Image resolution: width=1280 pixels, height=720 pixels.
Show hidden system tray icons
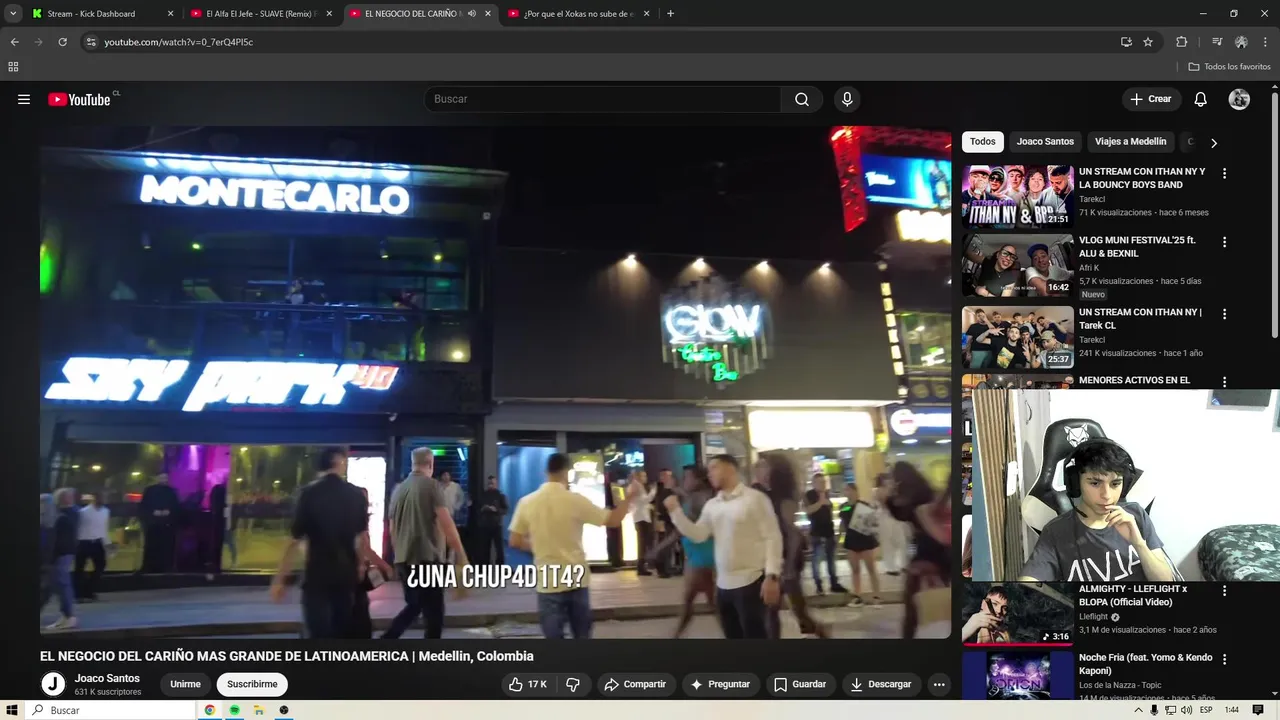pyautogui.click(x=1138, y=710)
